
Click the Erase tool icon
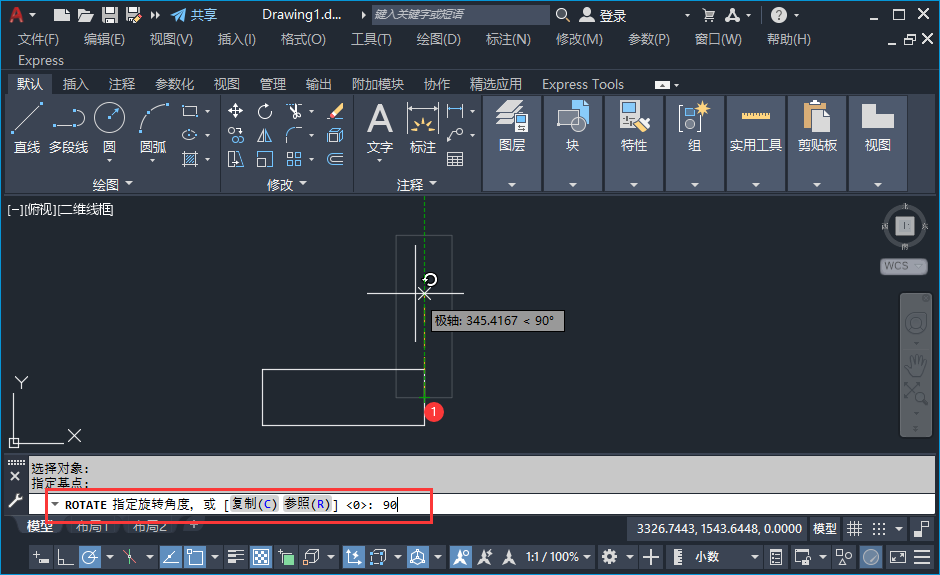pos(336,111)
